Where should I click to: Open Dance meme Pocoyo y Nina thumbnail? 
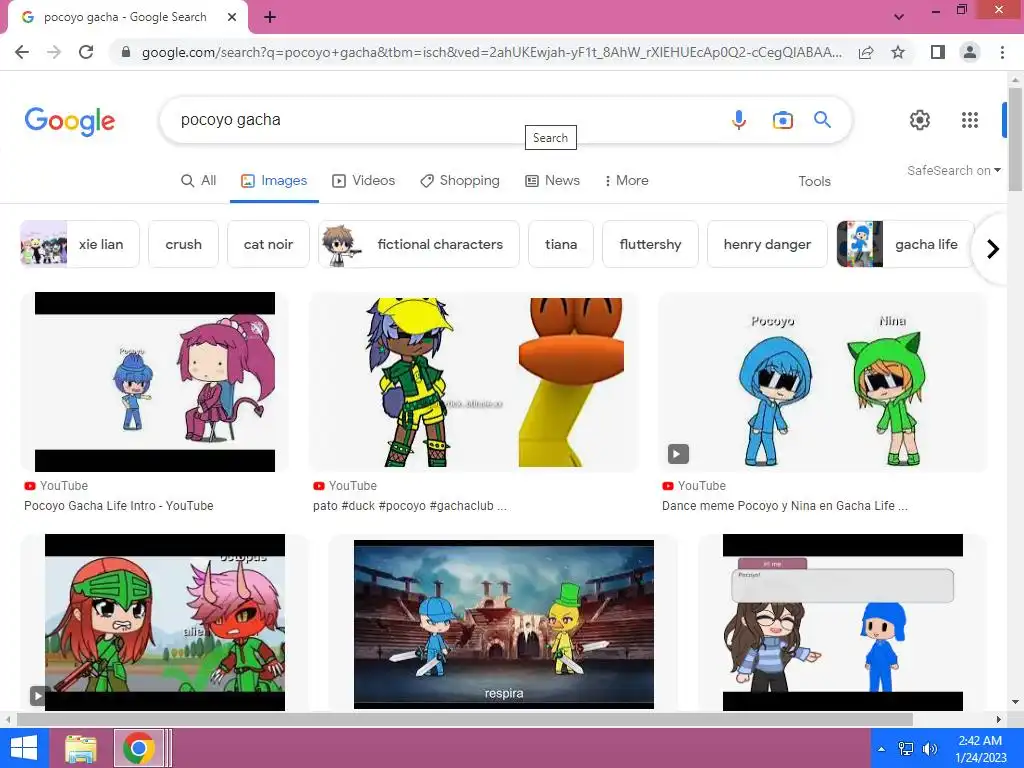(823, 382)
